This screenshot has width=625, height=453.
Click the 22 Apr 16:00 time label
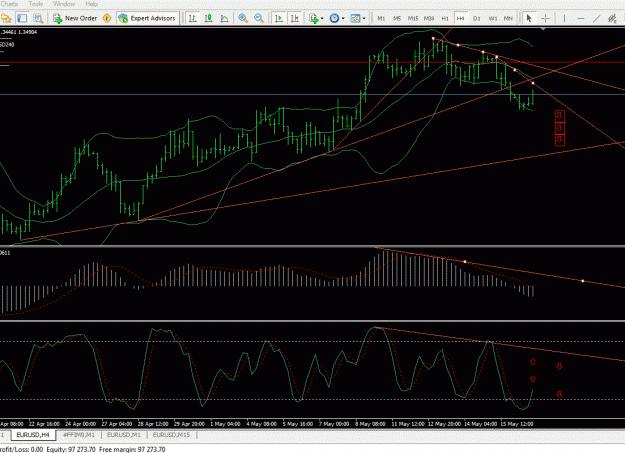click(44, 424)
